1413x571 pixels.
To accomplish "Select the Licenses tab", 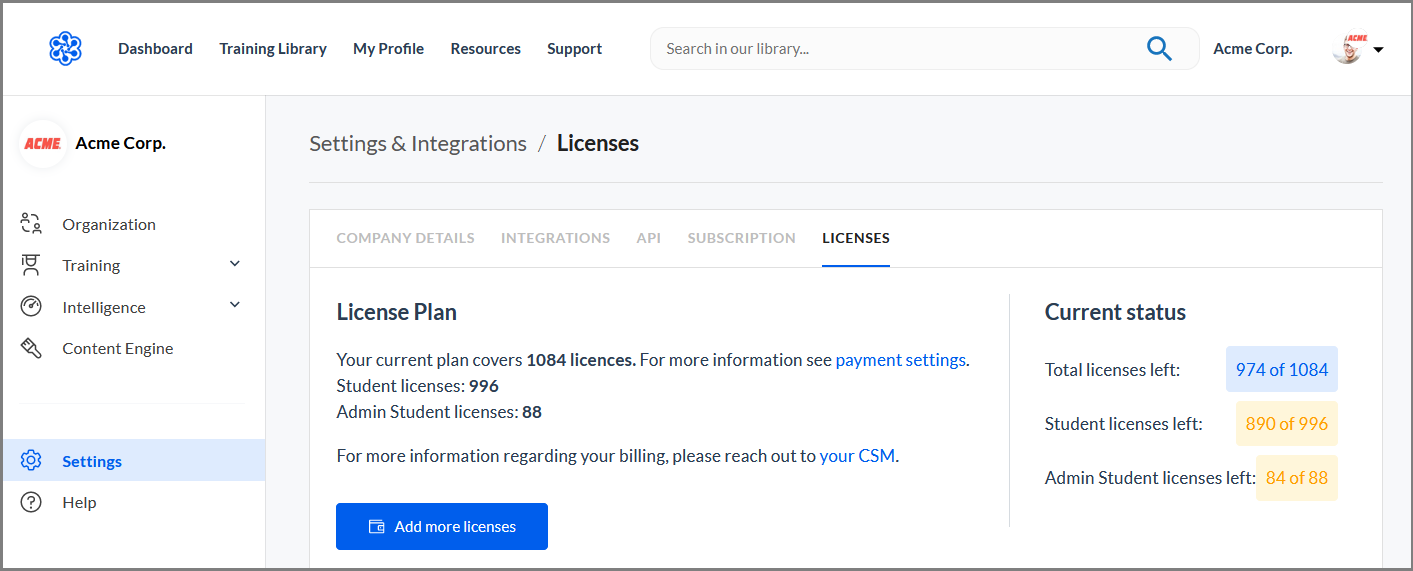I will click(x=856, y=238).
